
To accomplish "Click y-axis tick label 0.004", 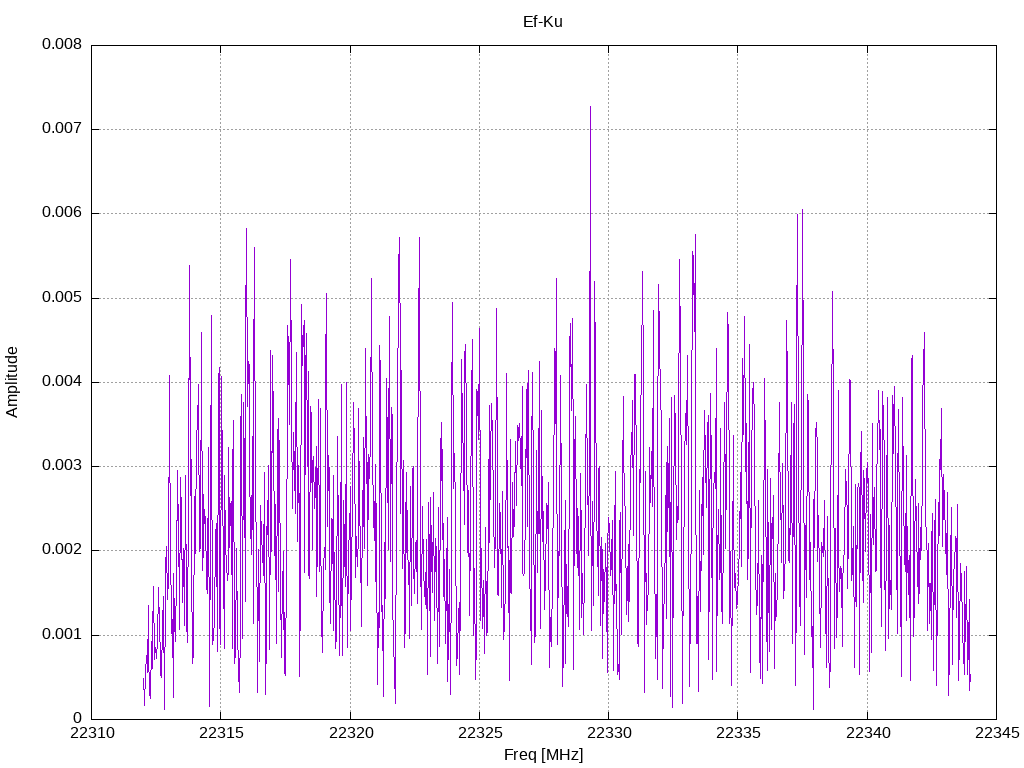I will (62, 382).
